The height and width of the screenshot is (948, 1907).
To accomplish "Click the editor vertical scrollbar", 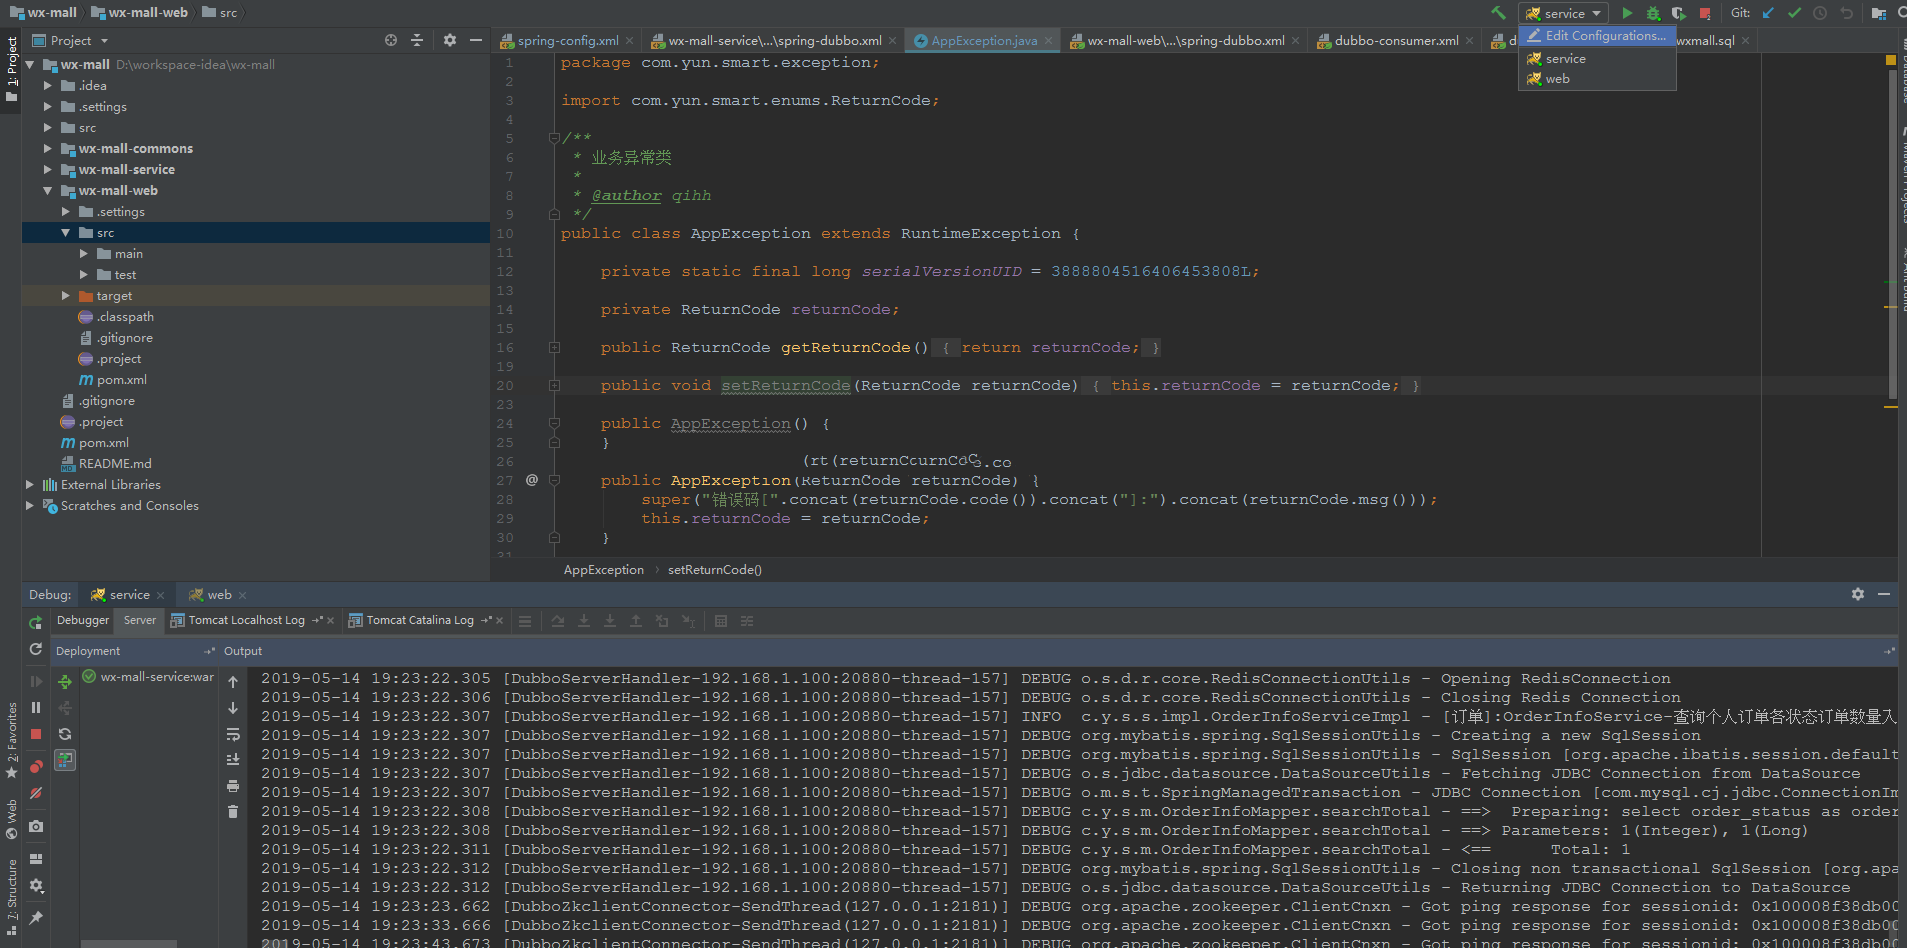I will click(x=1891, y=230).
